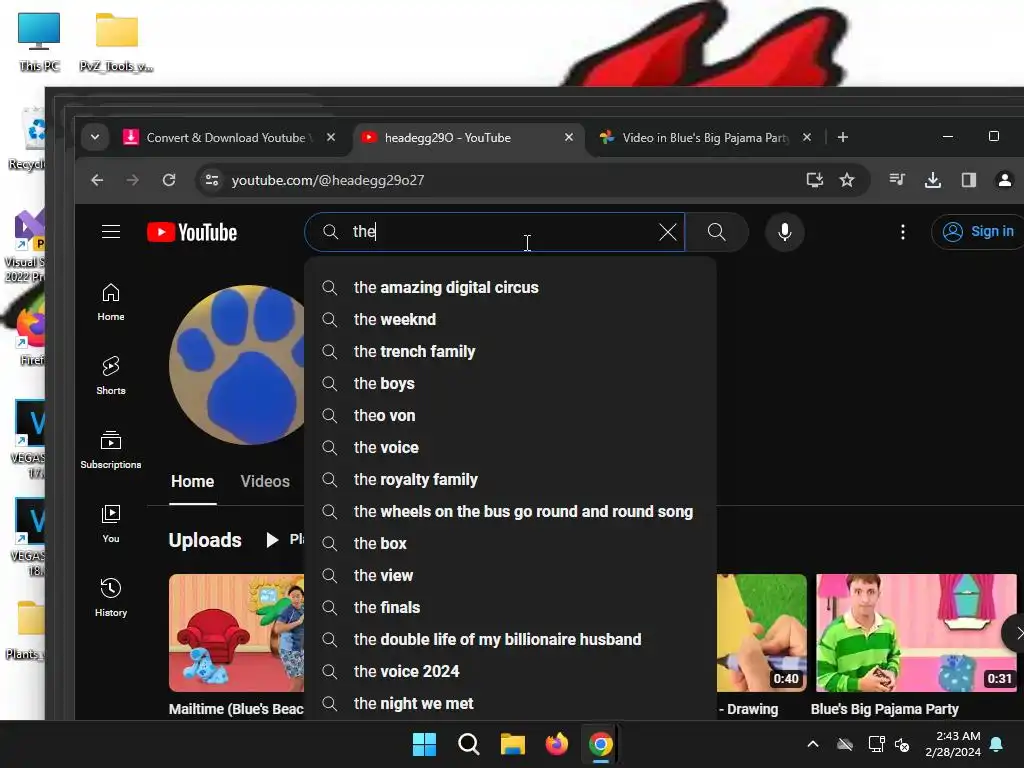This screenshot has height=768, width=1024.
Task: Open the taskbar clock showing 2:43 AM
Action: point(953,744)
